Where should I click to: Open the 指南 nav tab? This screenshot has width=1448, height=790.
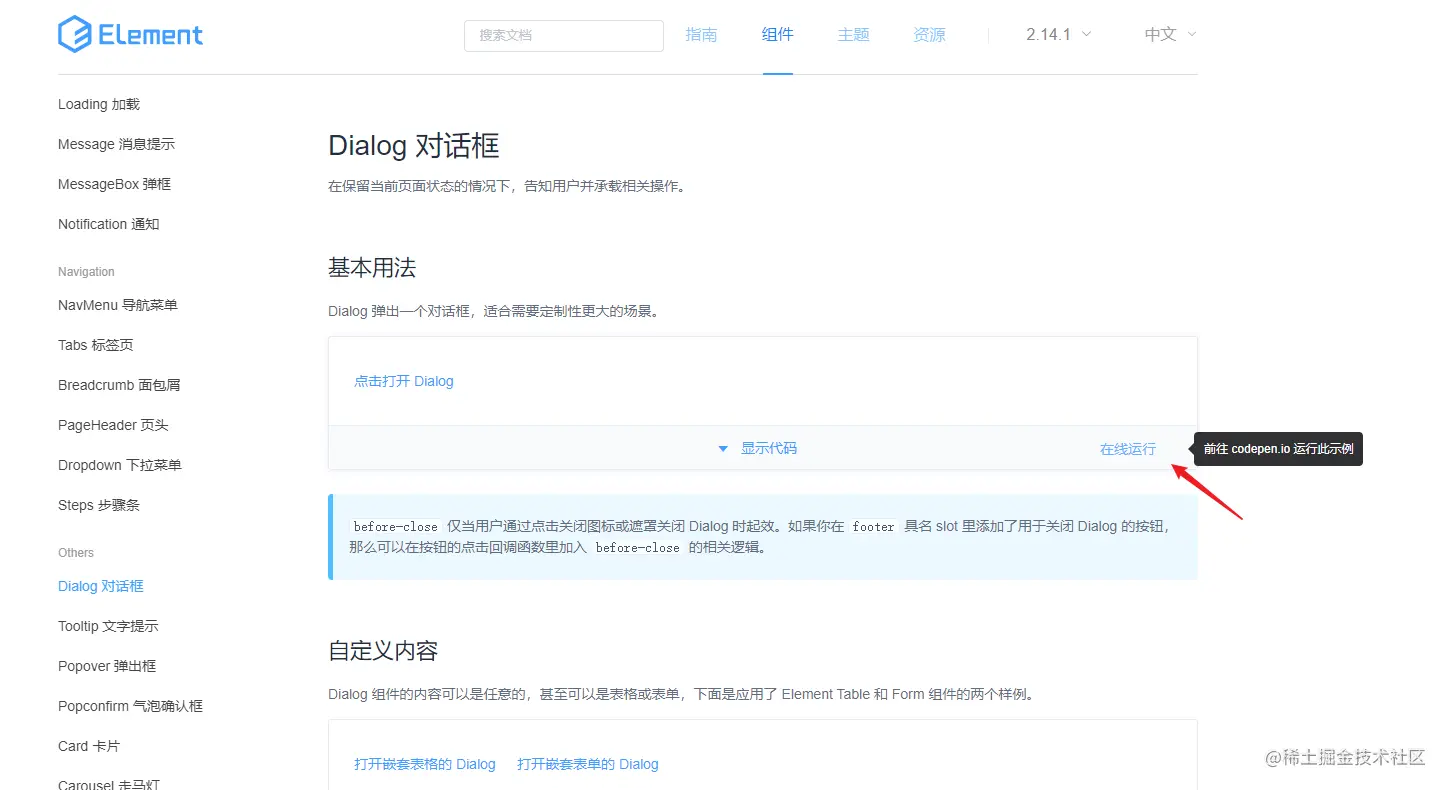point(701,34)
